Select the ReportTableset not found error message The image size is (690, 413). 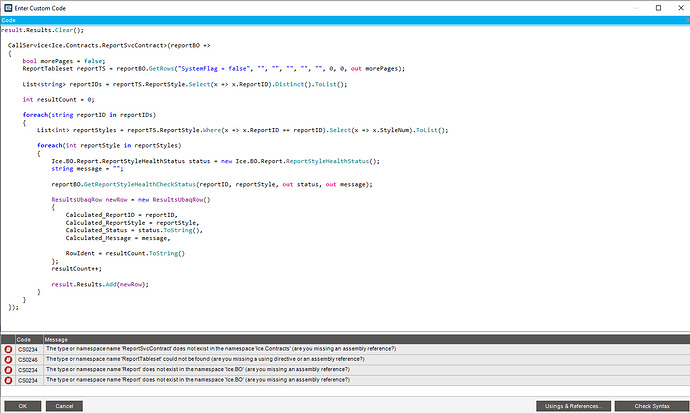click(205, 359)
